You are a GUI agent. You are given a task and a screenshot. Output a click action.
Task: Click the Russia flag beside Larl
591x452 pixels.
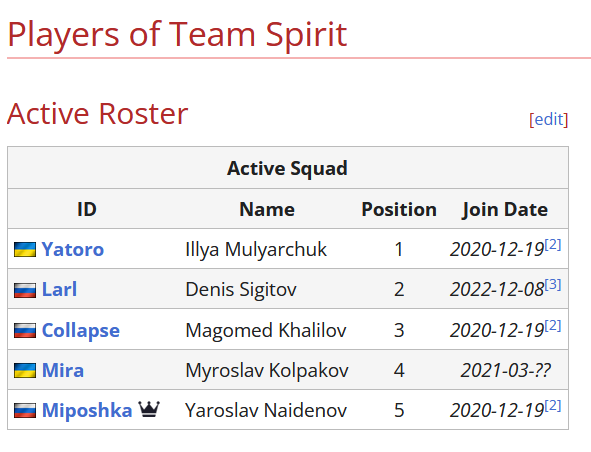pyautogui.click(x=25, y=290)
